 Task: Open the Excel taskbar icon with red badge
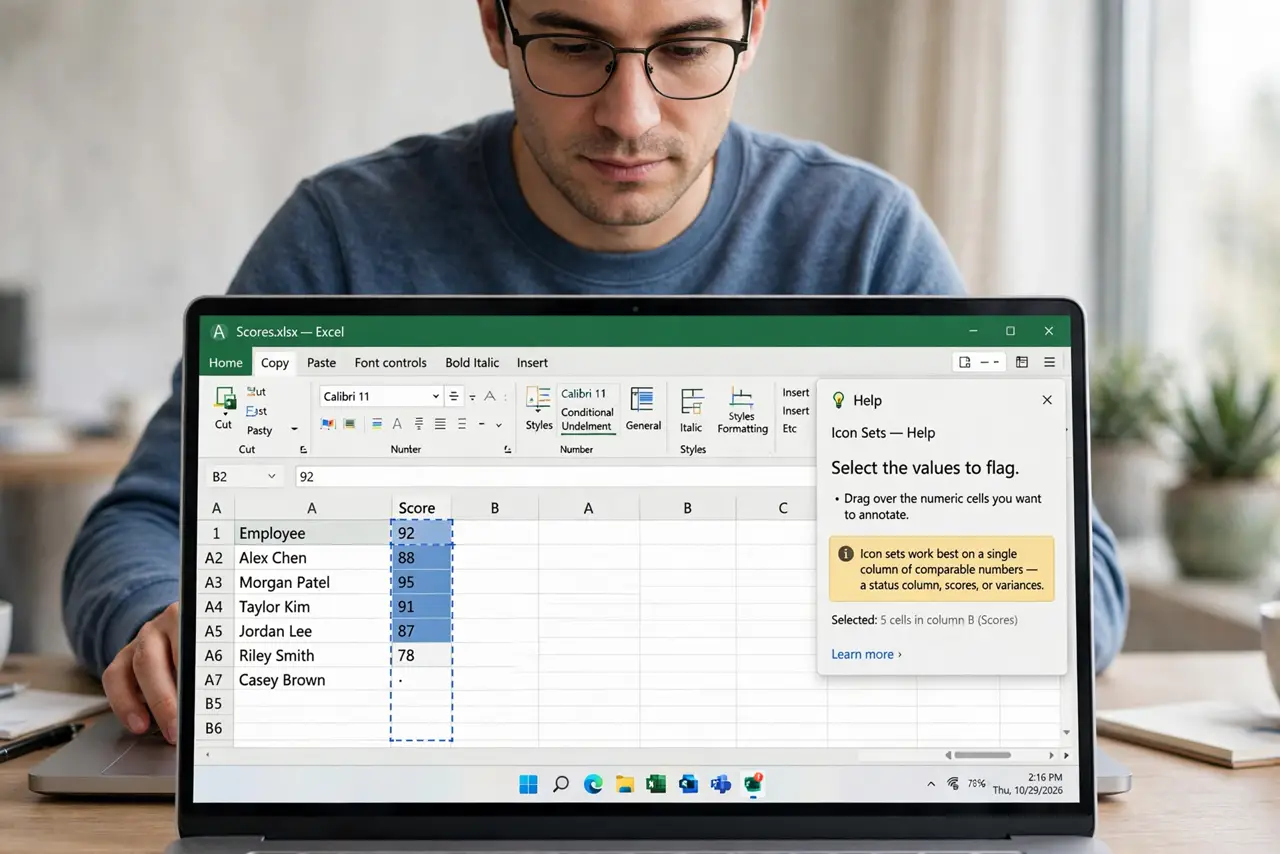pyautogui.click(x=753, y=784)
